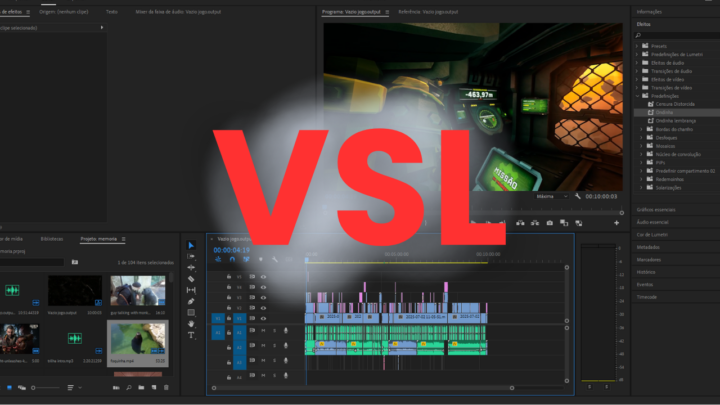Select the Type tool

coord(191,335)
